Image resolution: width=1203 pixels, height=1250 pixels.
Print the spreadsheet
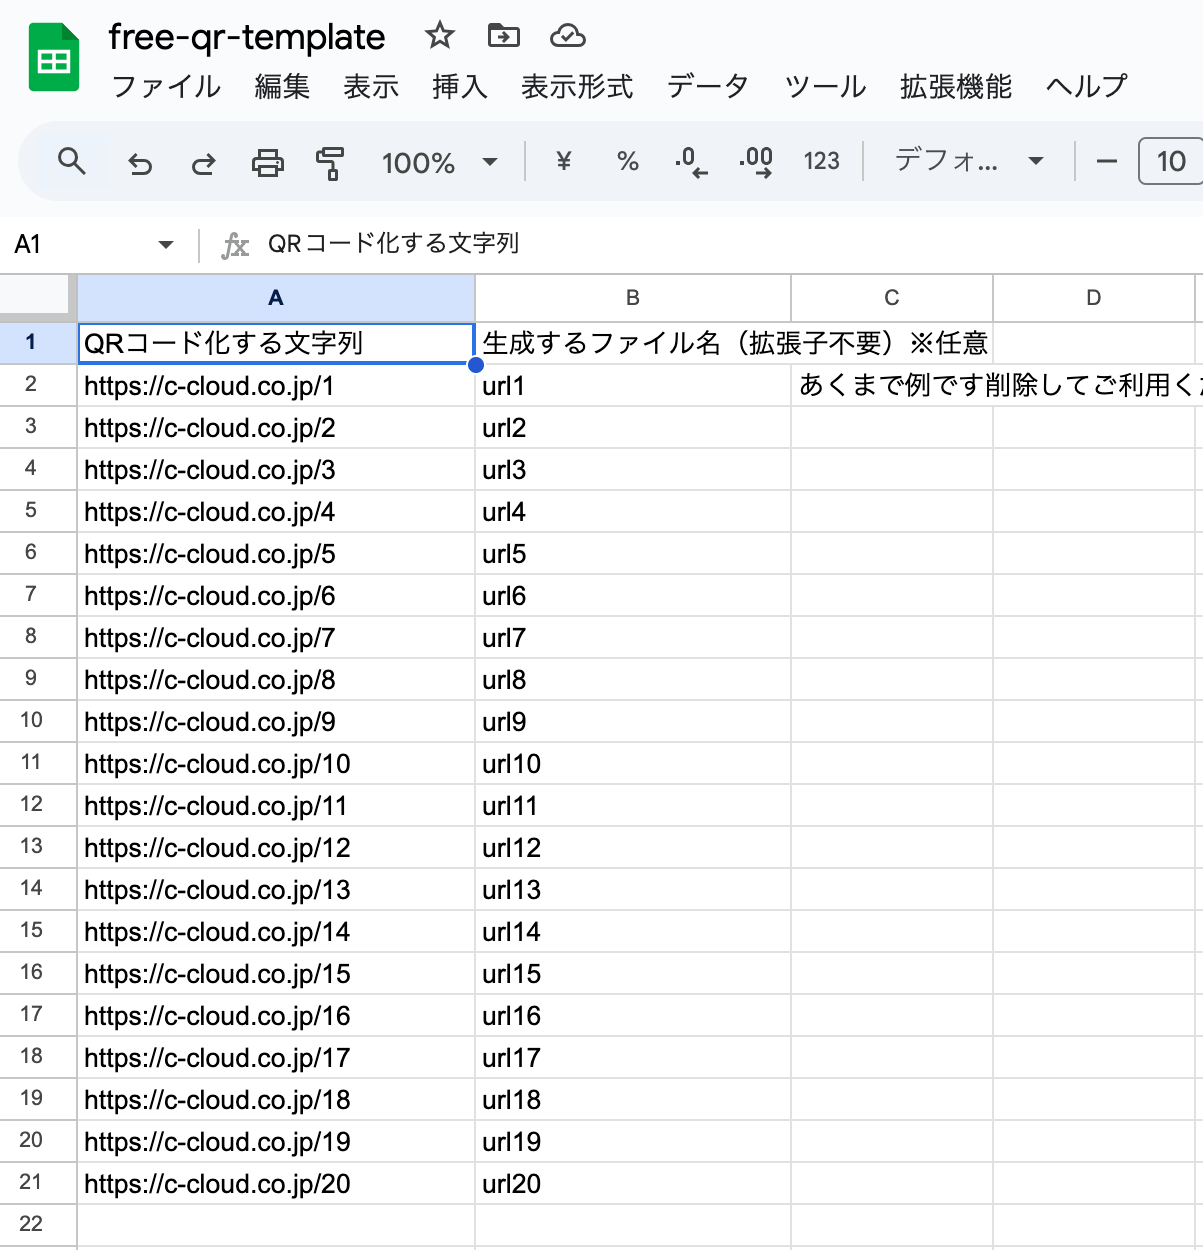[267, 162]
